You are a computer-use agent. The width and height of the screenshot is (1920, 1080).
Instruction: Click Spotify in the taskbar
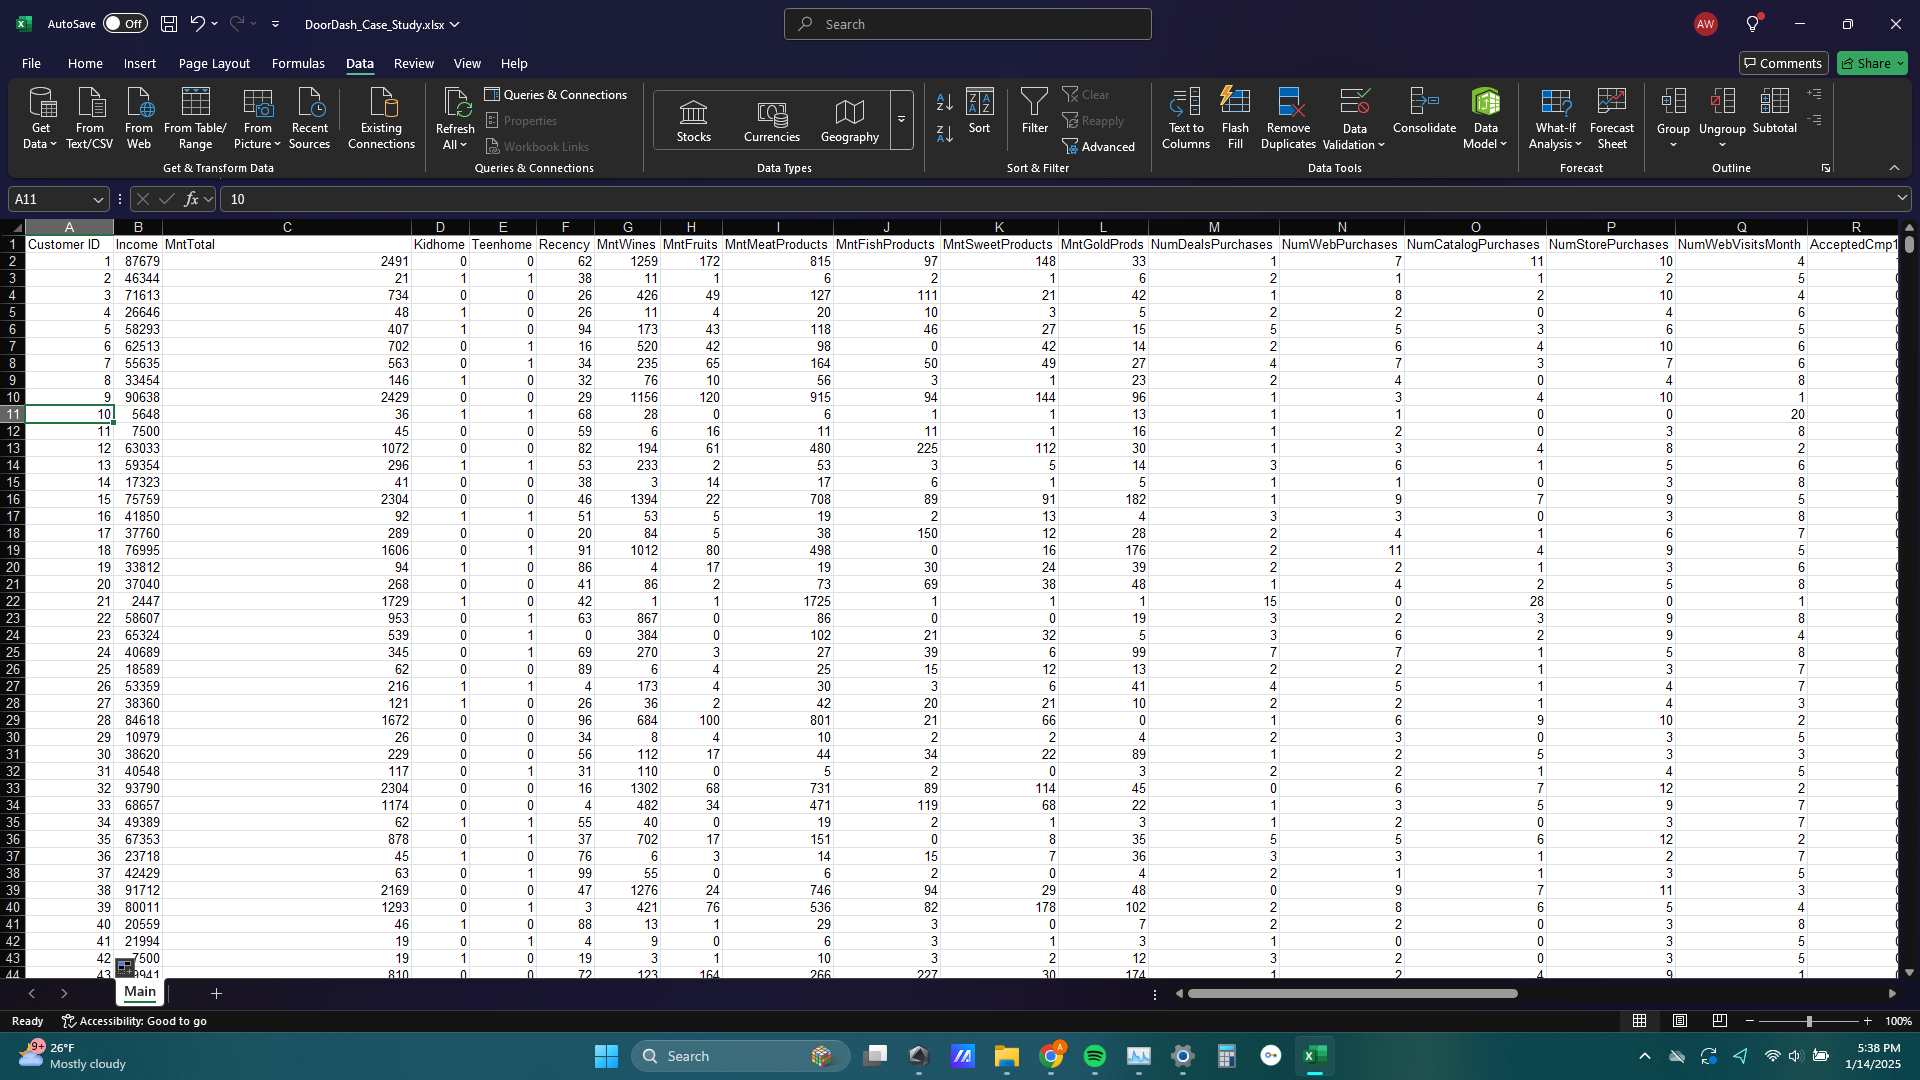1095,1056
